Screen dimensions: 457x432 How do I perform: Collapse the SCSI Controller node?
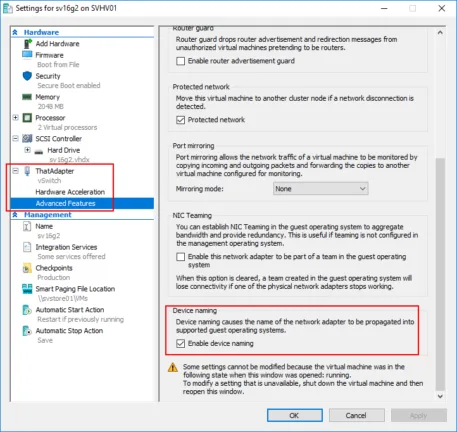[15, 138]
